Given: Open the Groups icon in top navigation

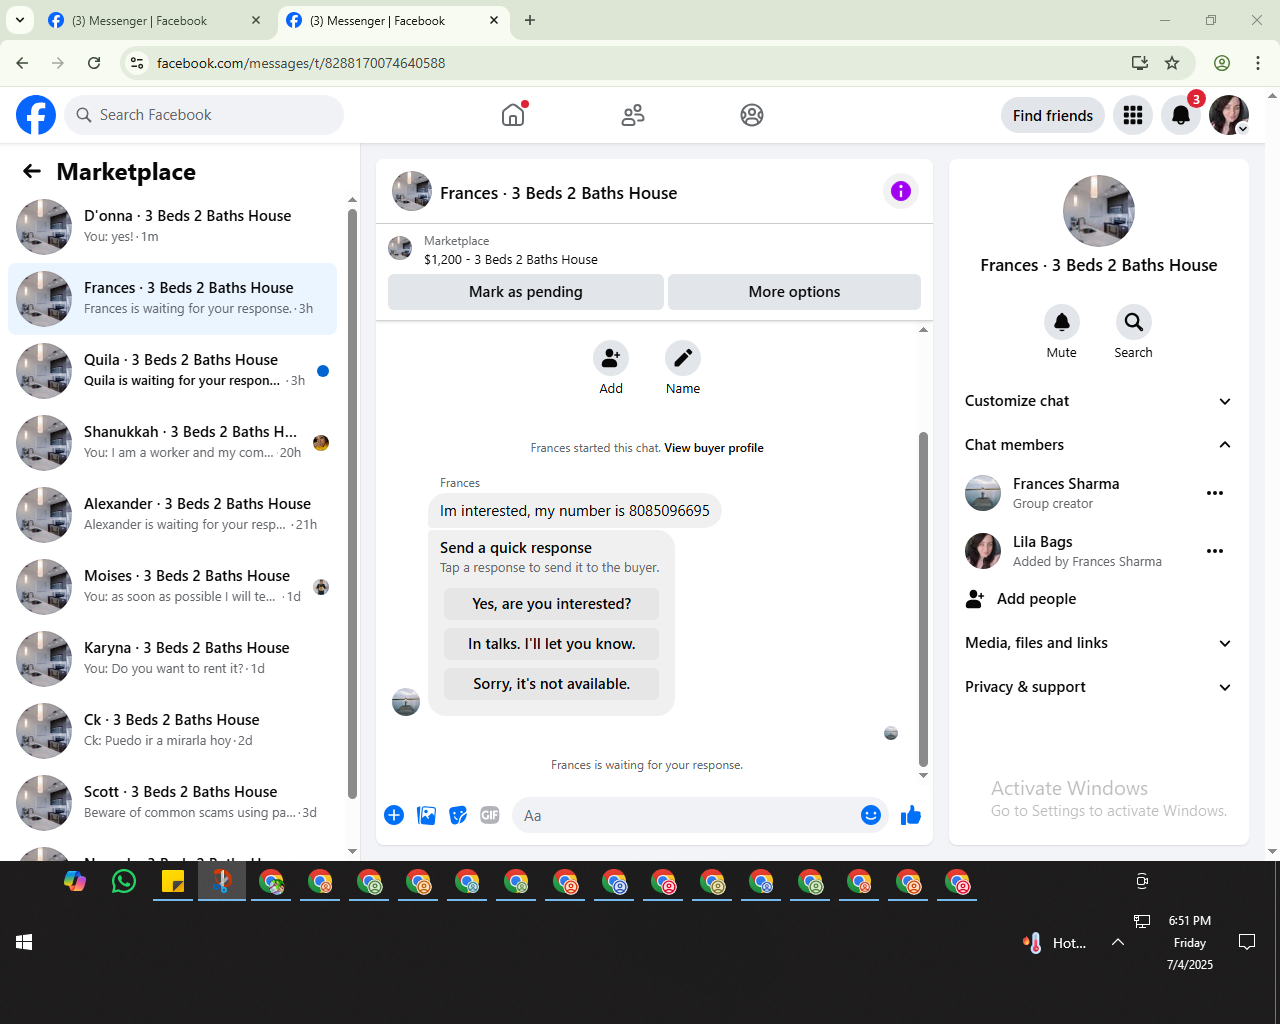Looking at the screenshot, I should [752, 115].
